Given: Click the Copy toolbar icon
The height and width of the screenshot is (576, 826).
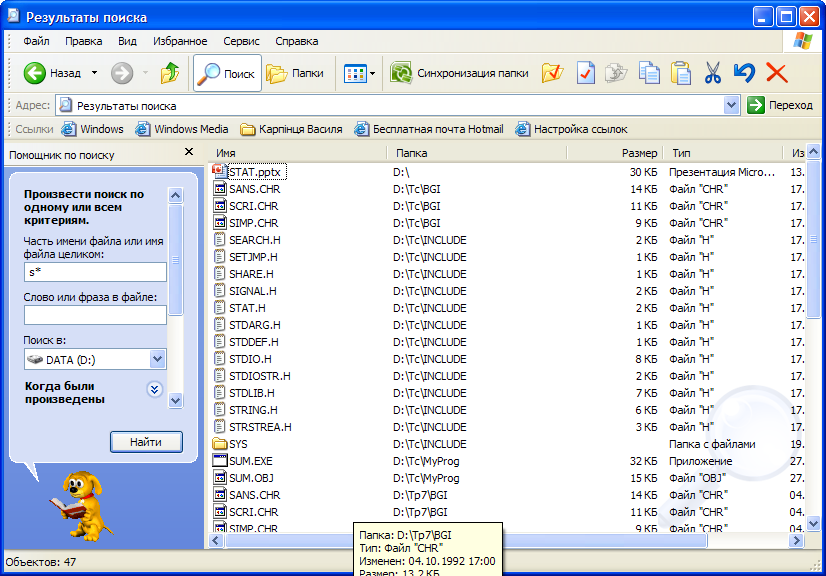Looking at the screenshot, I should tap(648, 73).
